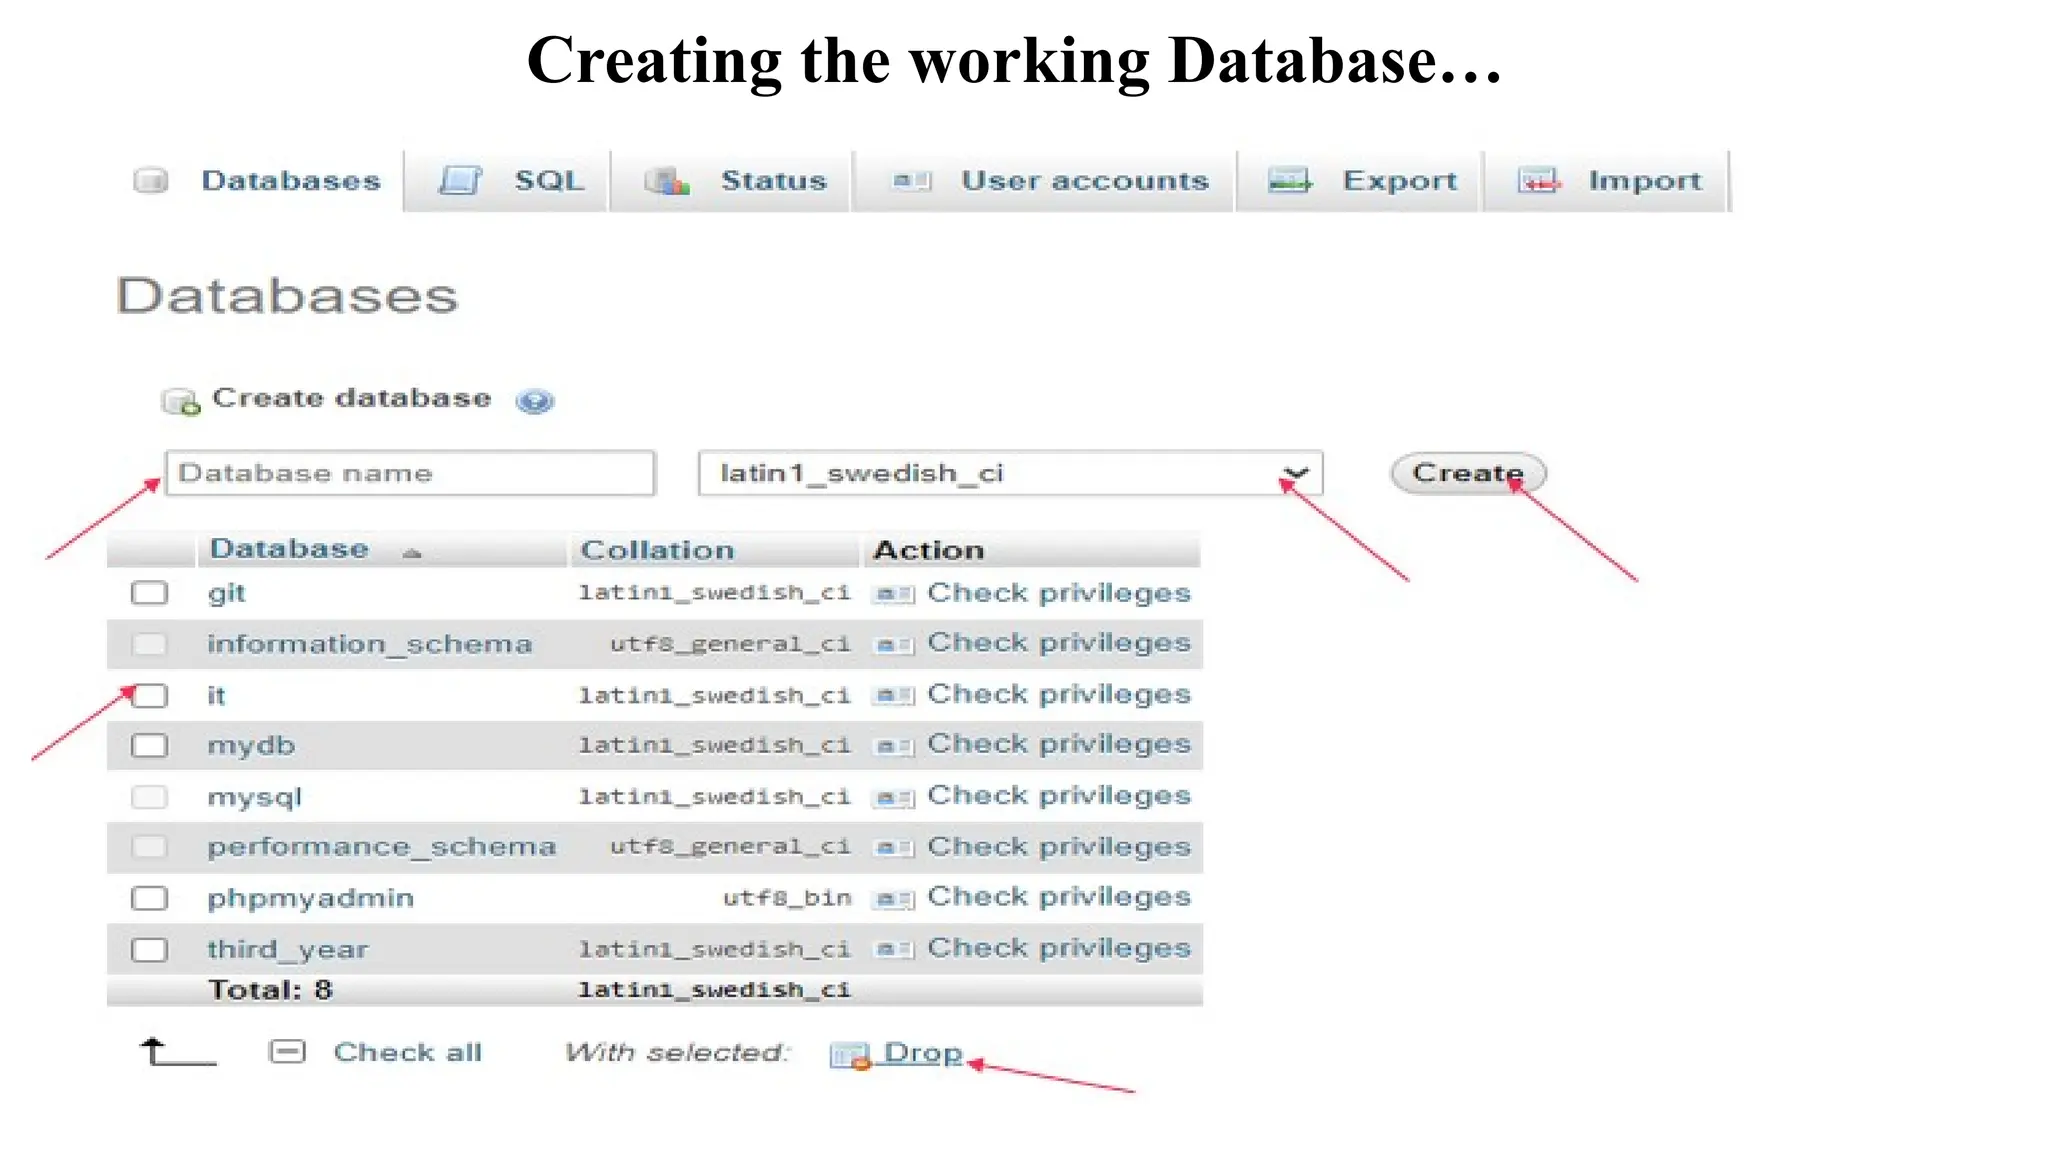Image resolution: width=2048 pixels, height=1152 pixels.
Task: Click privileges icon in third_year row
Action: click(x=893, y=949)
